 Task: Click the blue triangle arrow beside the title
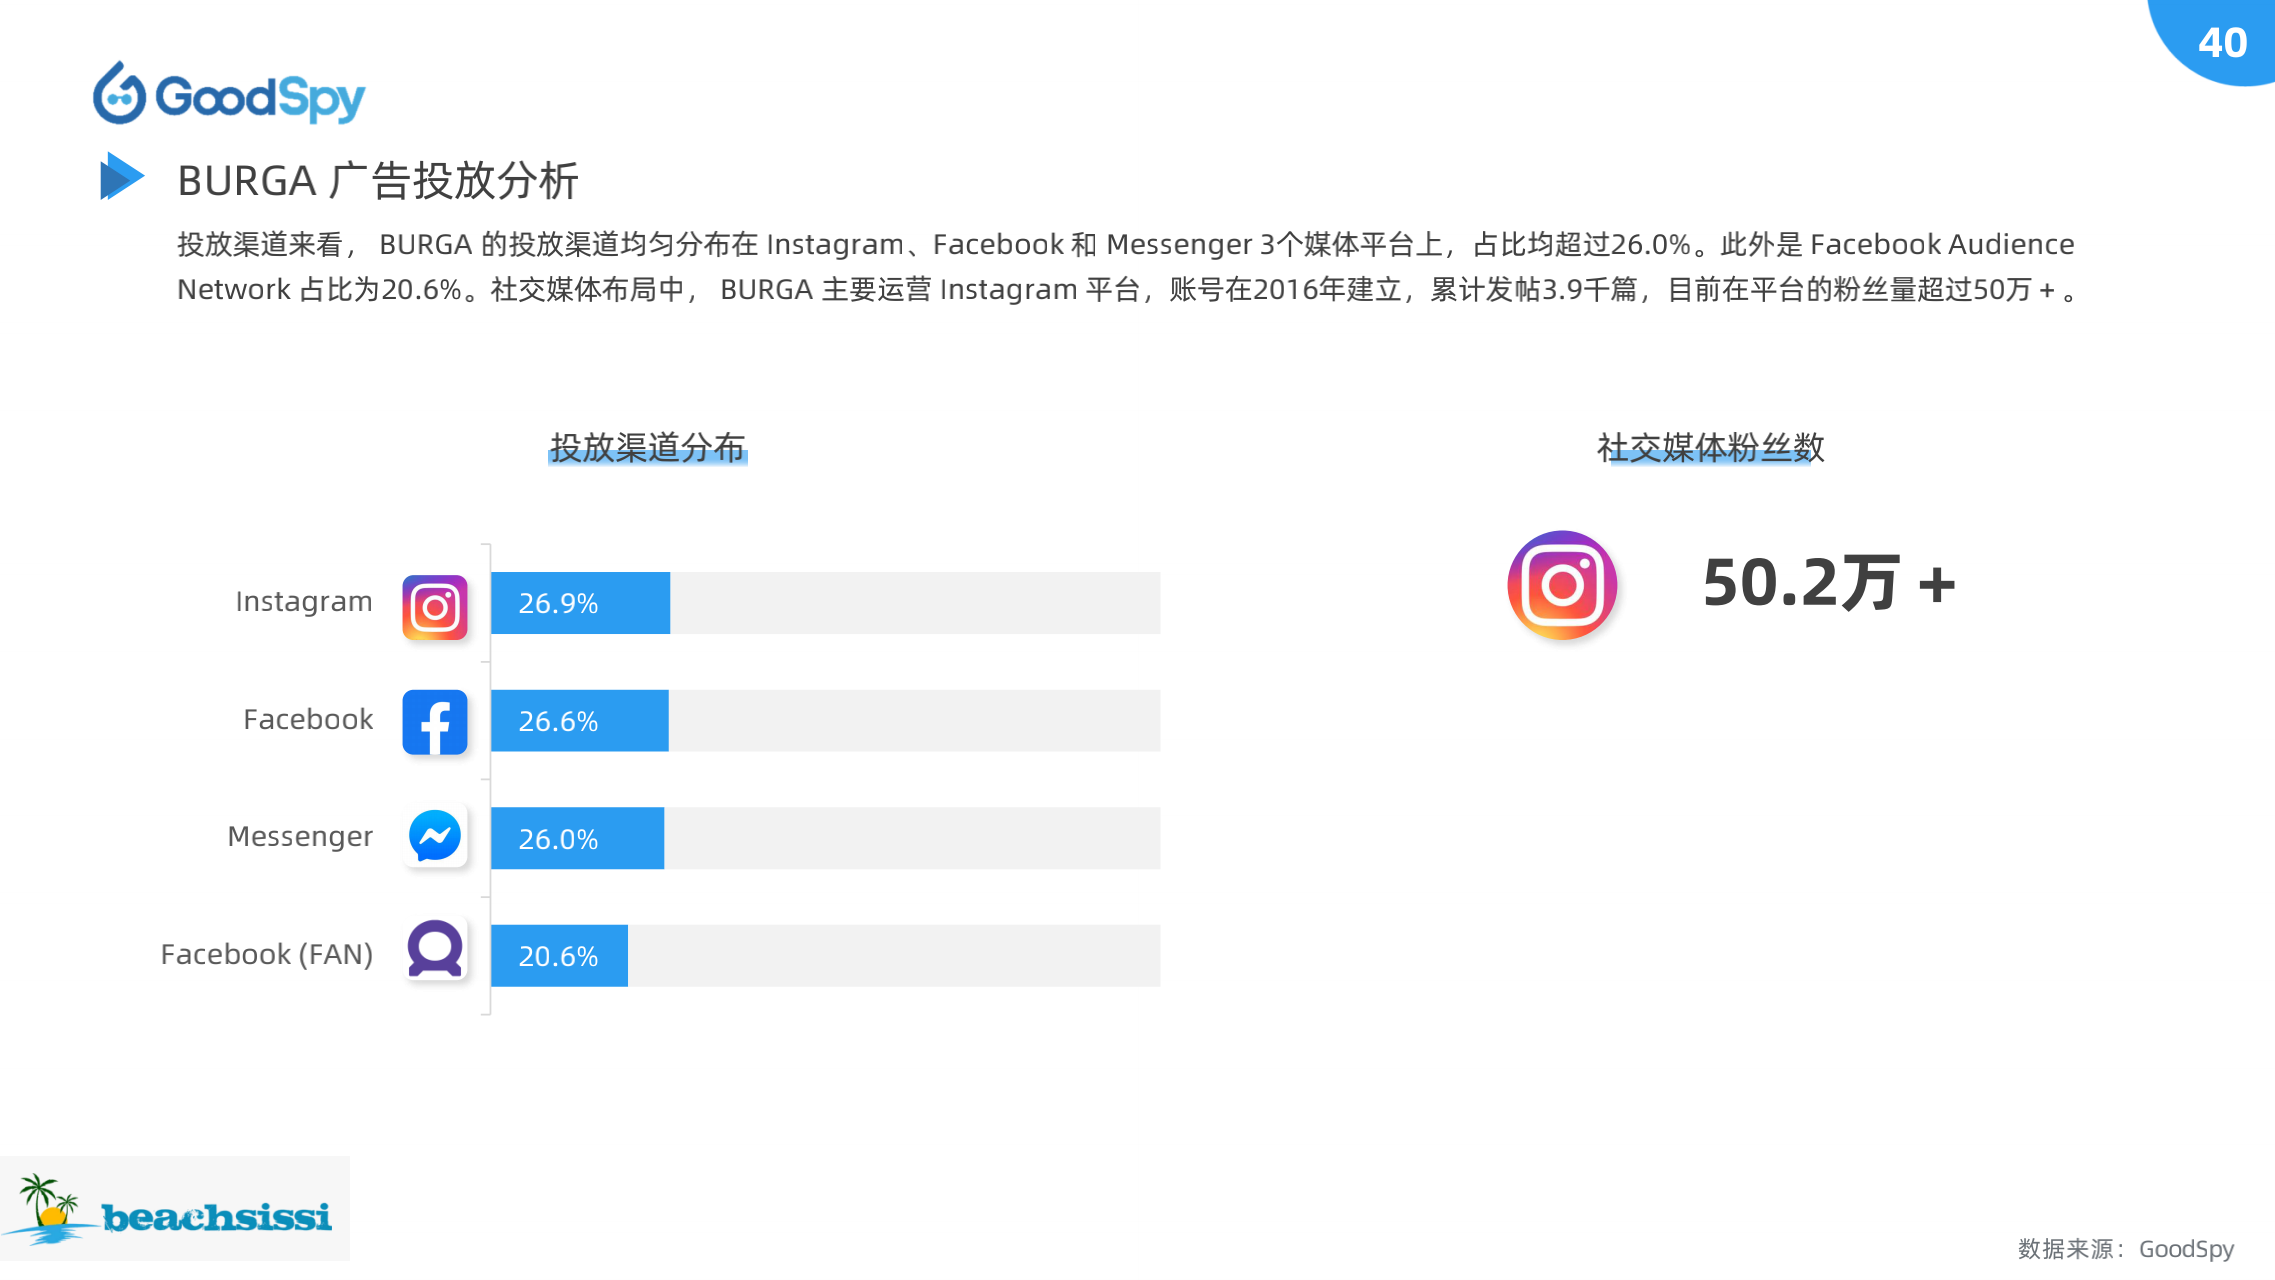point(121,177)
